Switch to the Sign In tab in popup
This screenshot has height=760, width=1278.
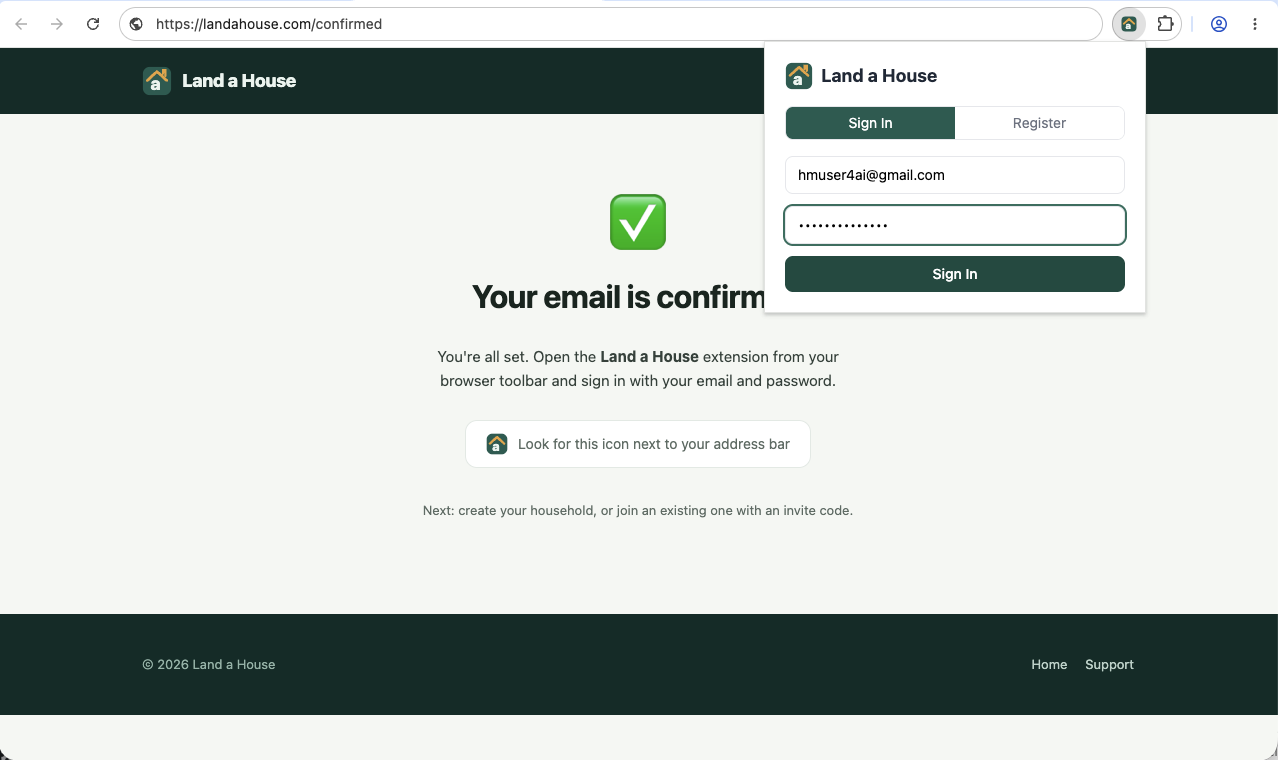click(870, 123)
